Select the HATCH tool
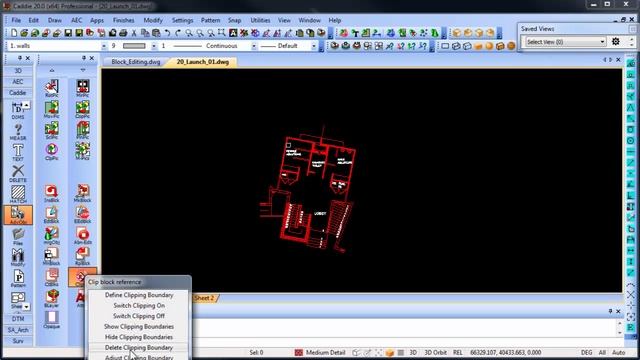 coord(18,195)
